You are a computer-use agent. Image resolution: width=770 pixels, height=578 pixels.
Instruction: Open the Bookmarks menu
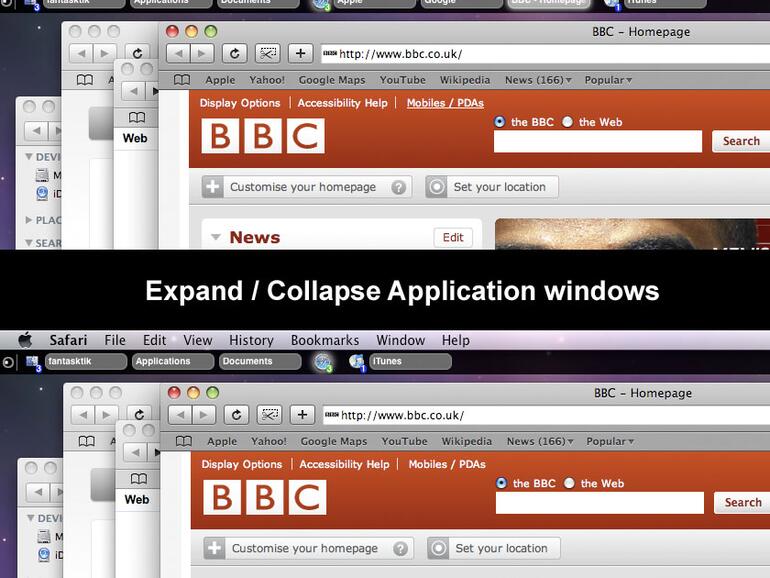tap(325, 340)
